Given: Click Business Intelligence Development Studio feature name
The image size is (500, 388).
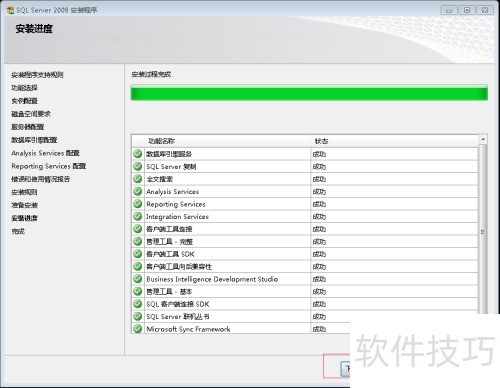Looking at the screenshot, I should coord(212,279).
